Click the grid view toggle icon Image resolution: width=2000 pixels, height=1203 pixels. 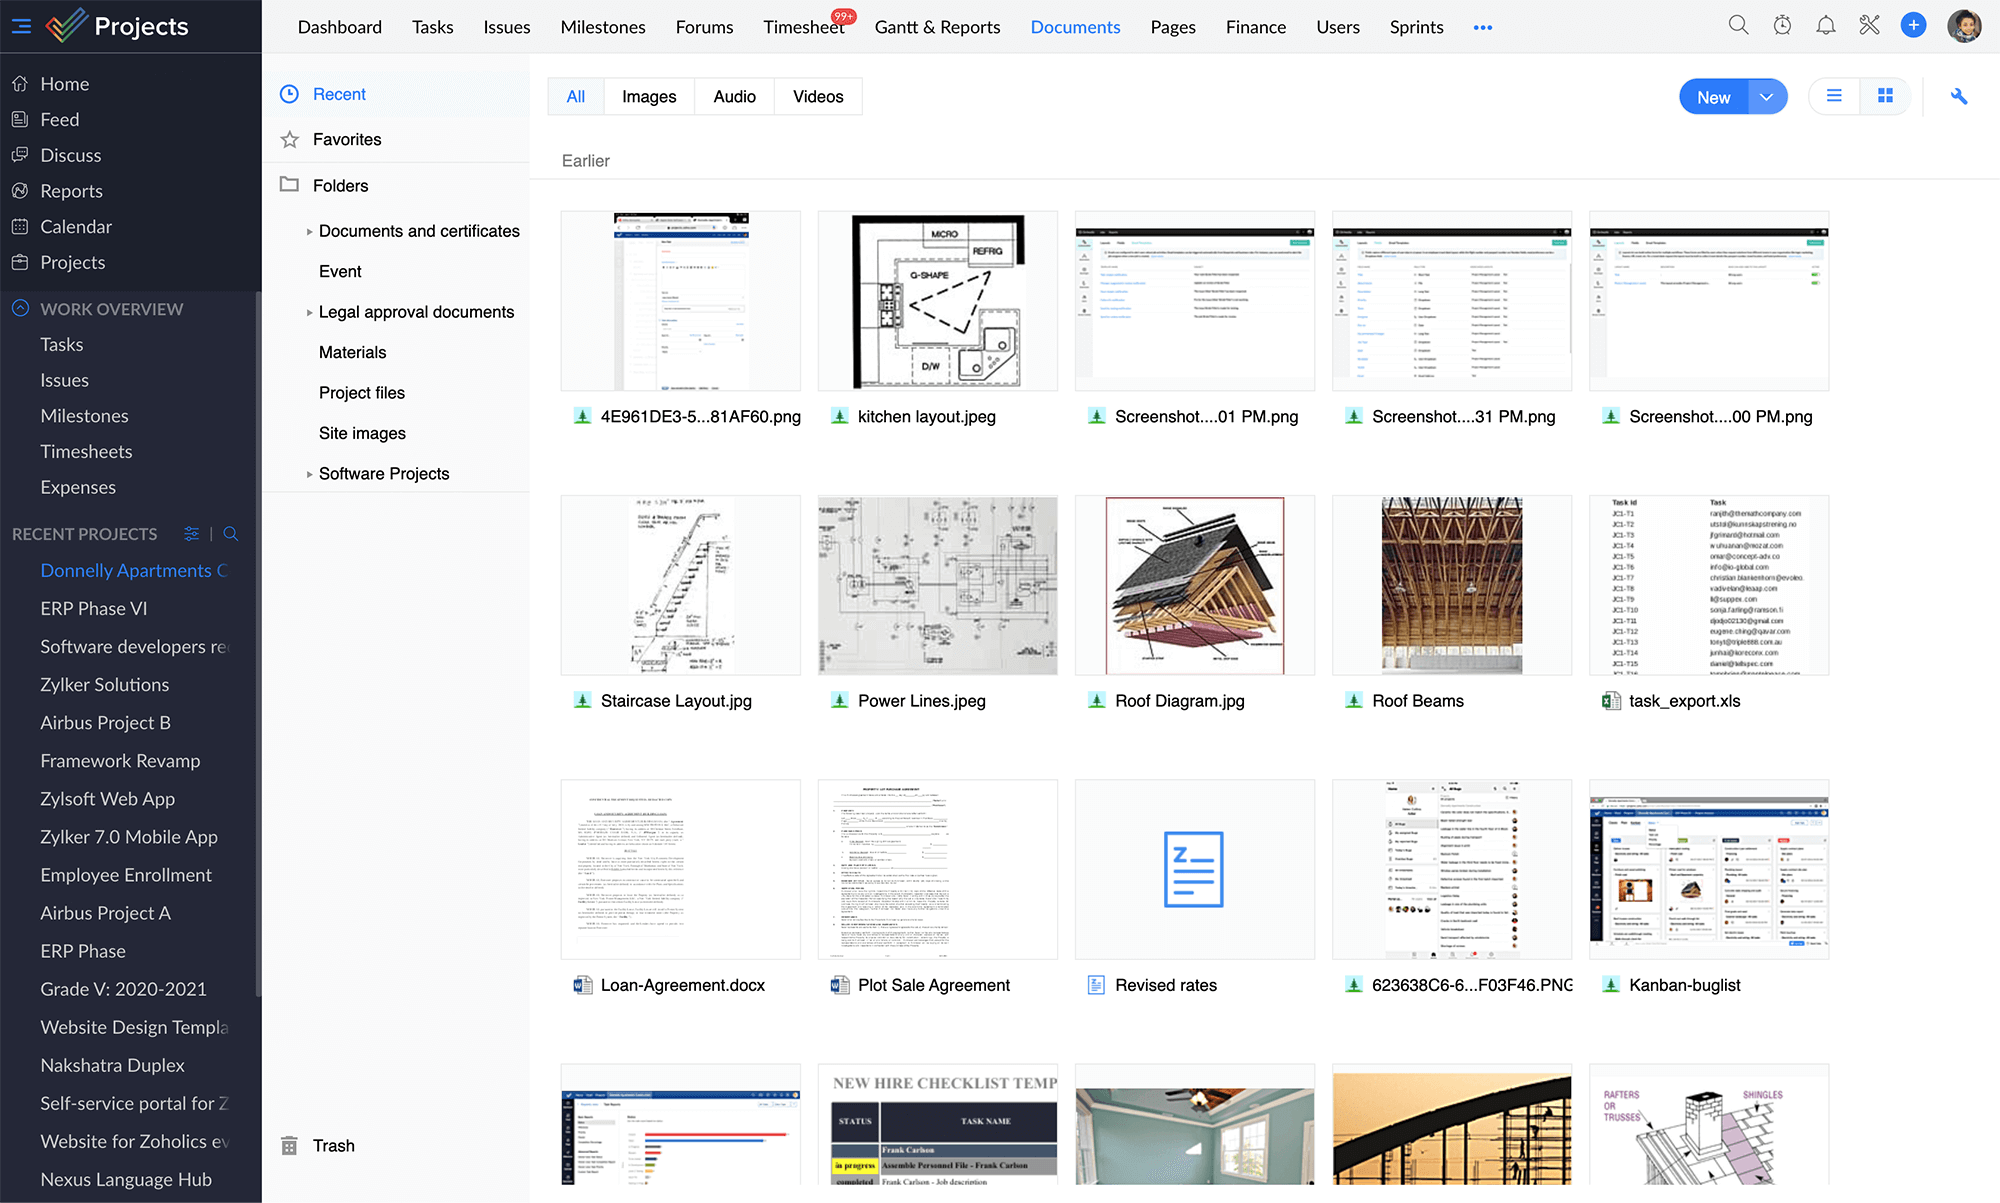click(x=1884, y=96)
